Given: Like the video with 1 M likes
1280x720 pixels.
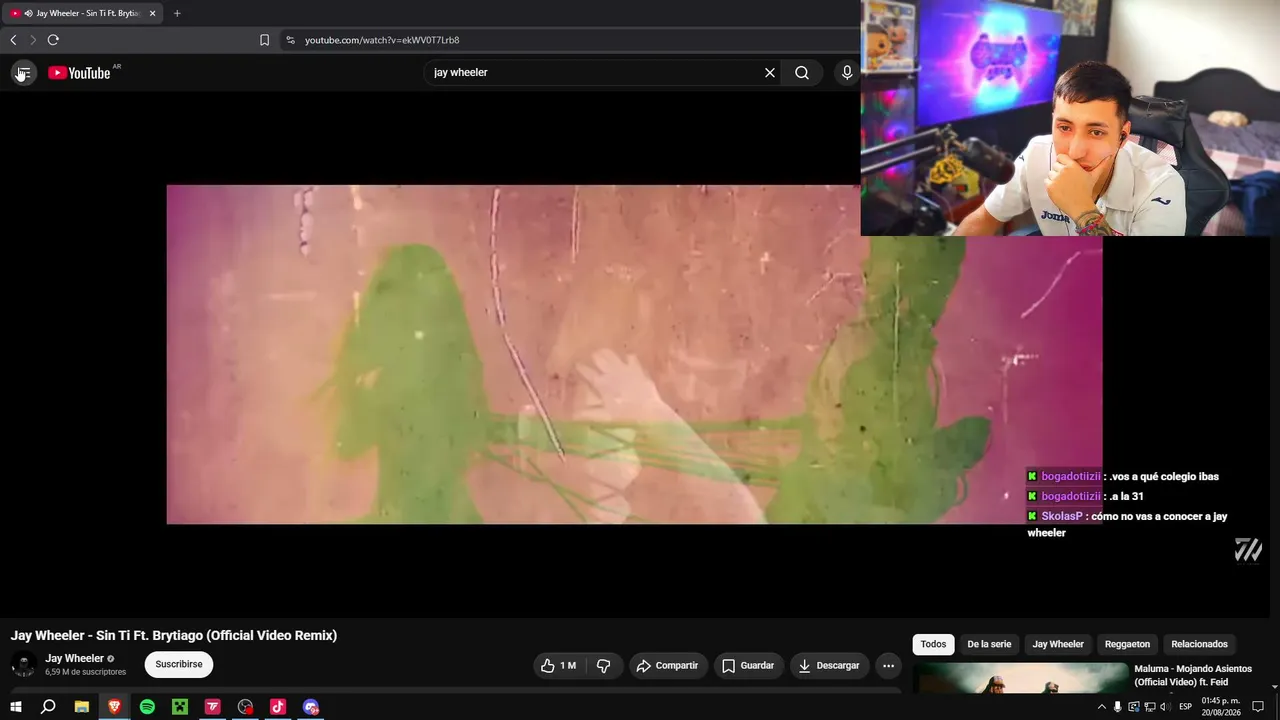Looking at the screenshot, I should [x=559, y=666].
